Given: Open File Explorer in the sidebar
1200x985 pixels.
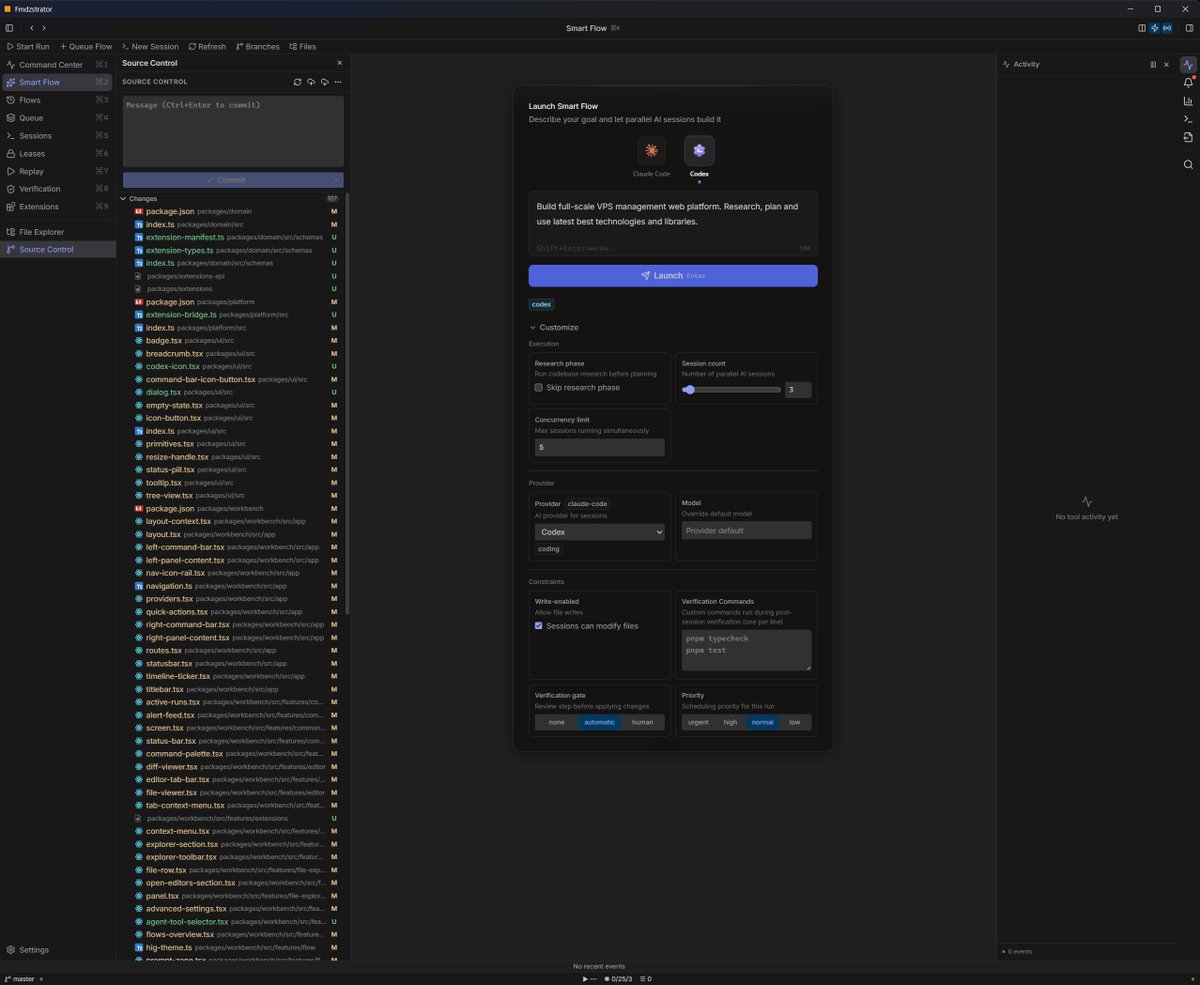Looking at the screenshot, I should coord(56,232).
